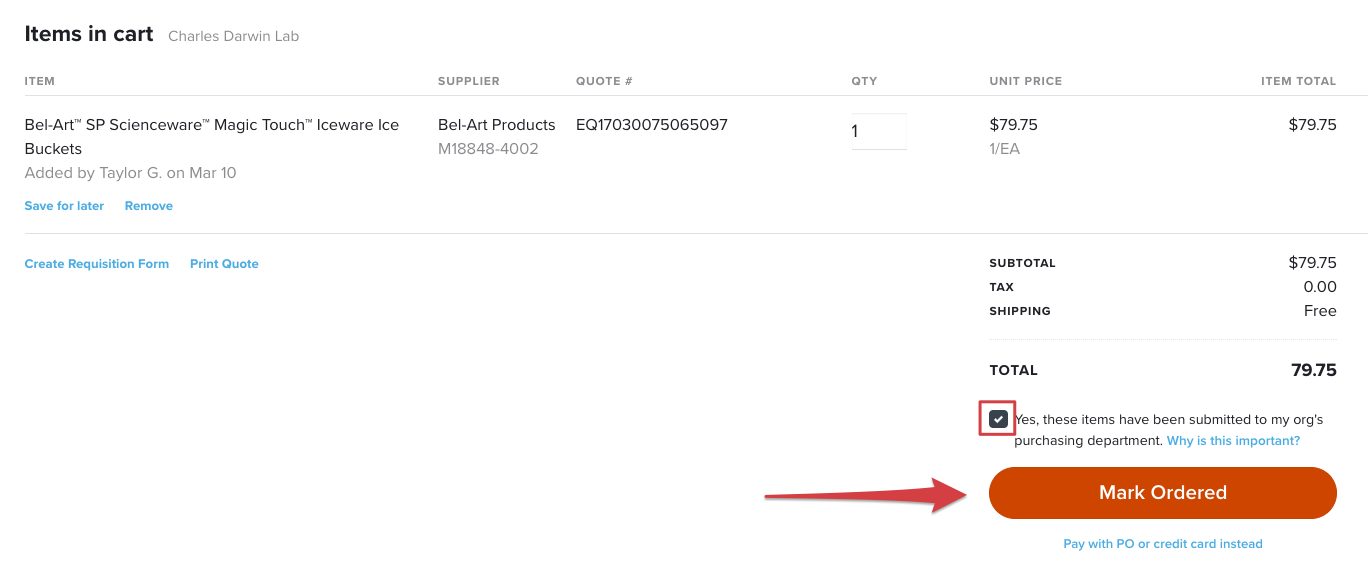Open Why is this important explanation
Viewport: 1368px width, 579px height.
click(1231, 440)
